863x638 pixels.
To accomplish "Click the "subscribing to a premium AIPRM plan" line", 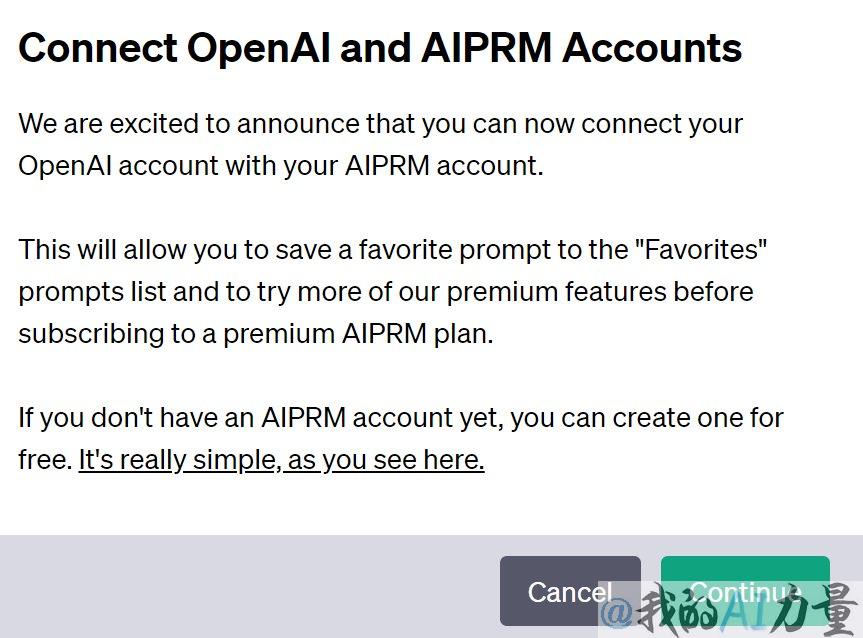I will coord(256,334).
